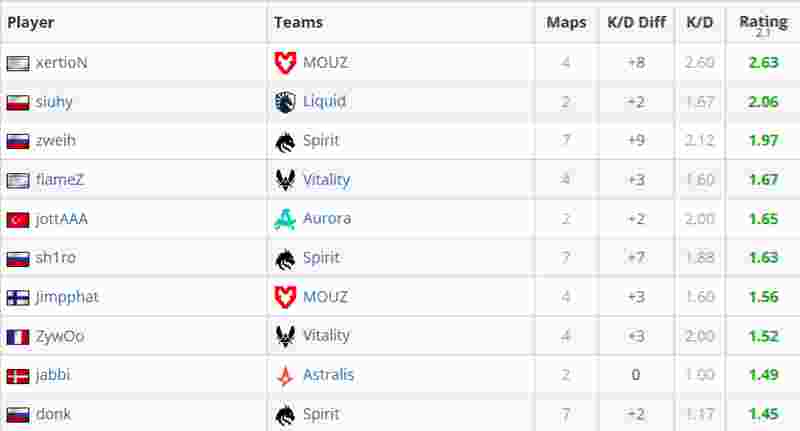Click the Liquid team logo icon
800x431 pixels.
[x=285, y=102]
